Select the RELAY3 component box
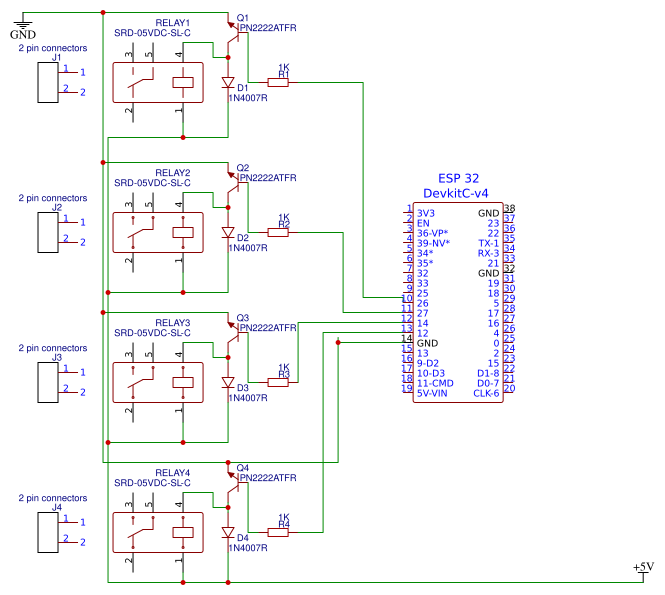The width and height of the screenshot is (665, 595). [x=158, y=383]
